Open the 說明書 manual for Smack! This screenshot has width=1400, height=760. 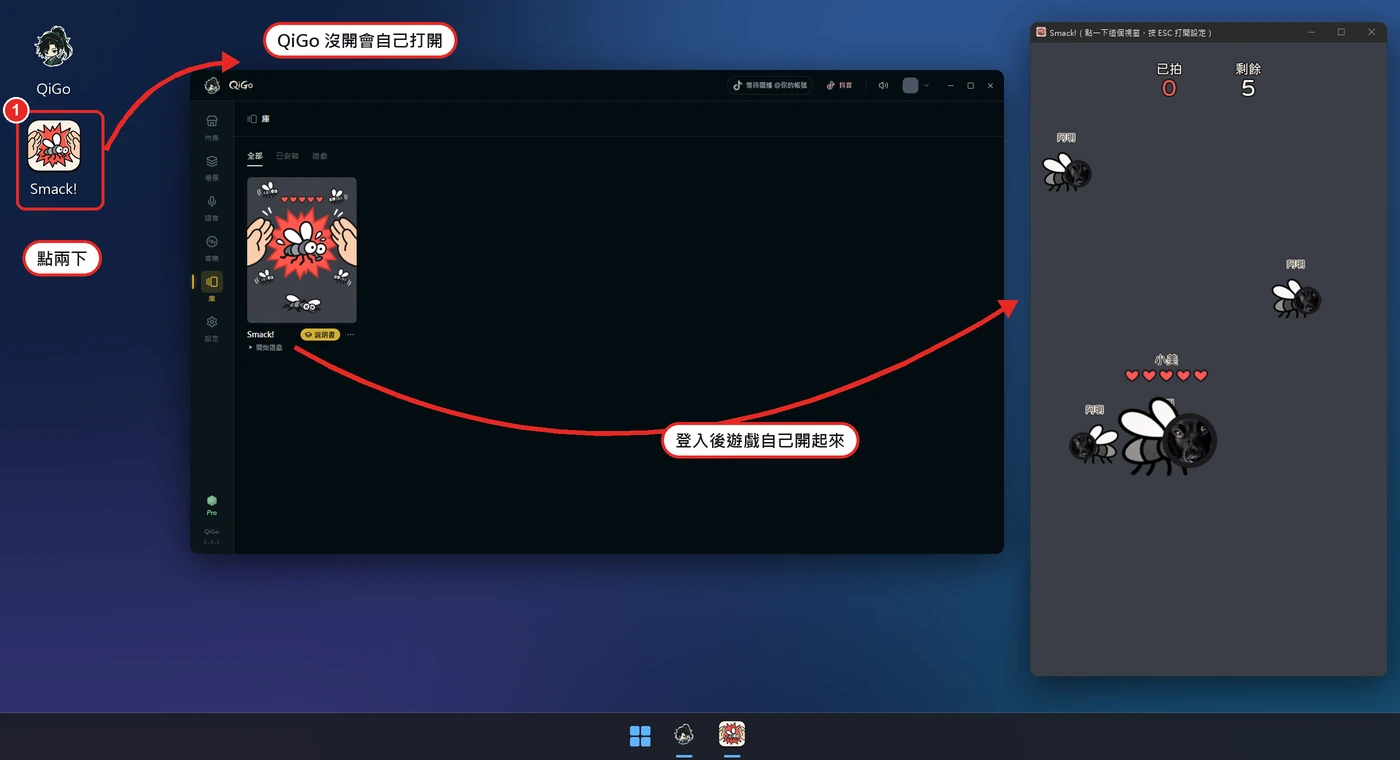320,334
